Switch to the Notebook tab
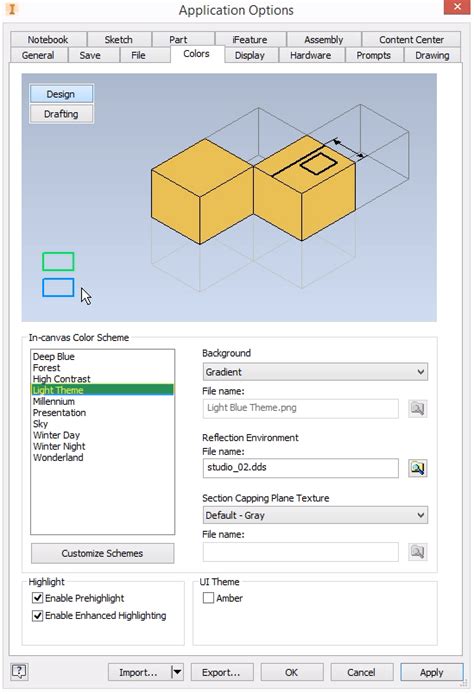474x694 pixels. tap(48, 39)
